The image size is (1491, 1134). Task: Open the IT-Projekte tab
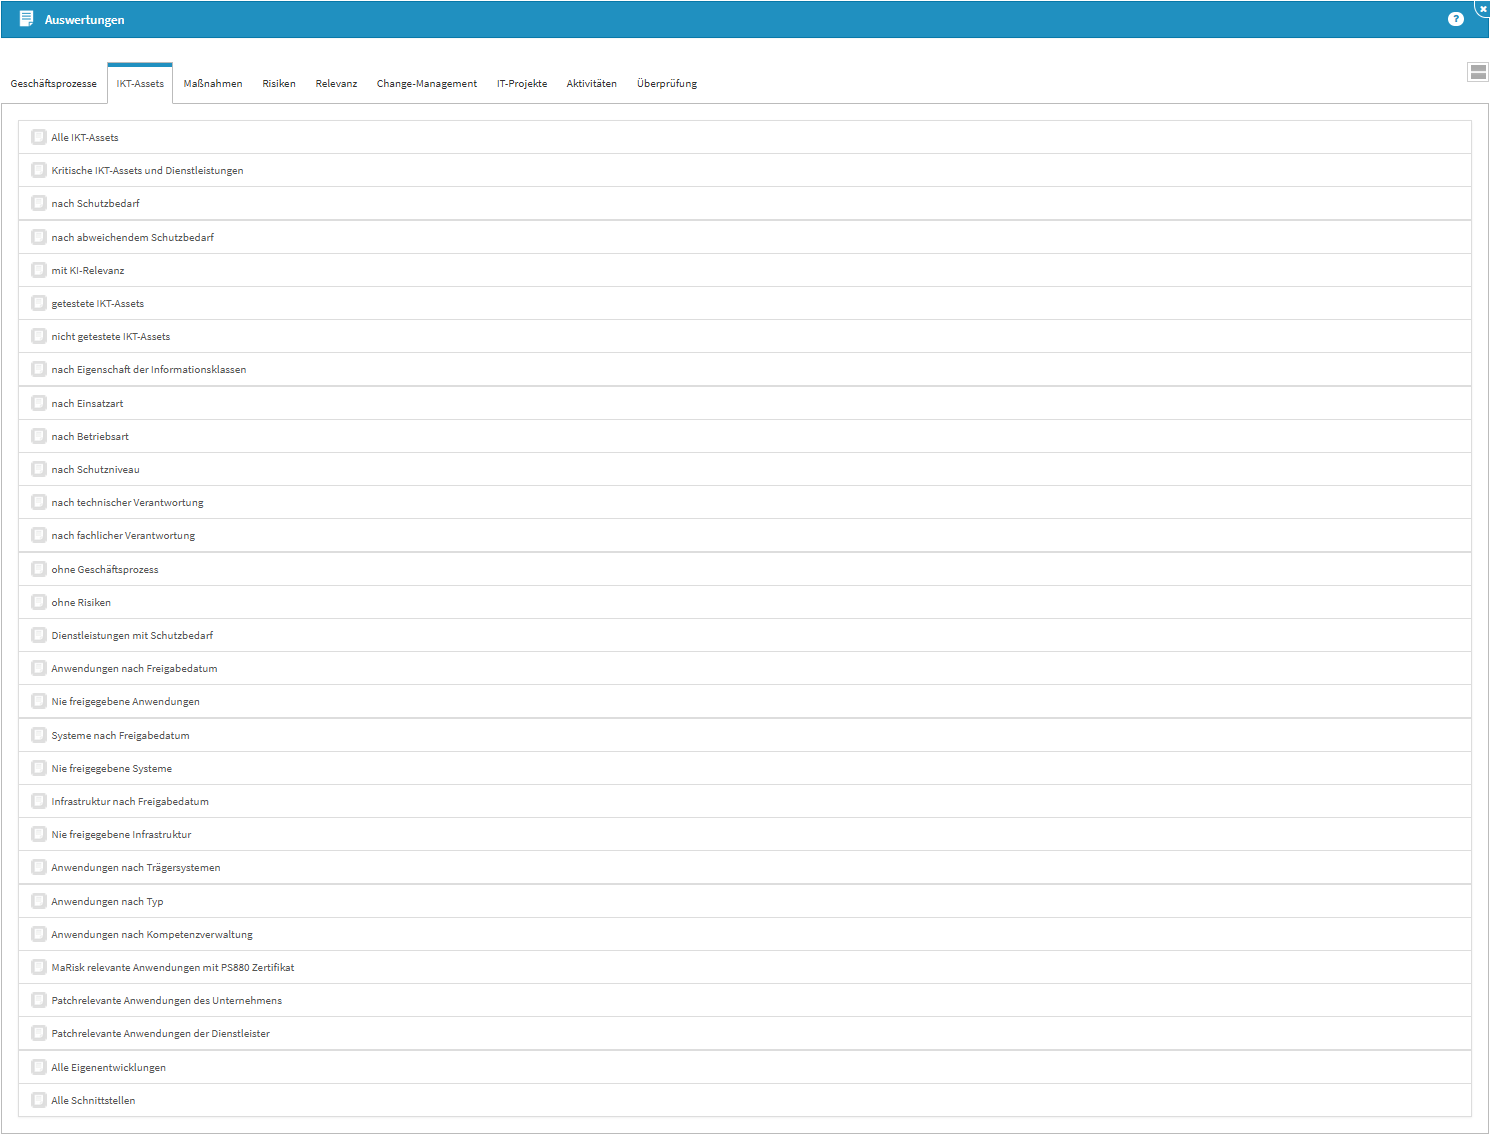522,84
